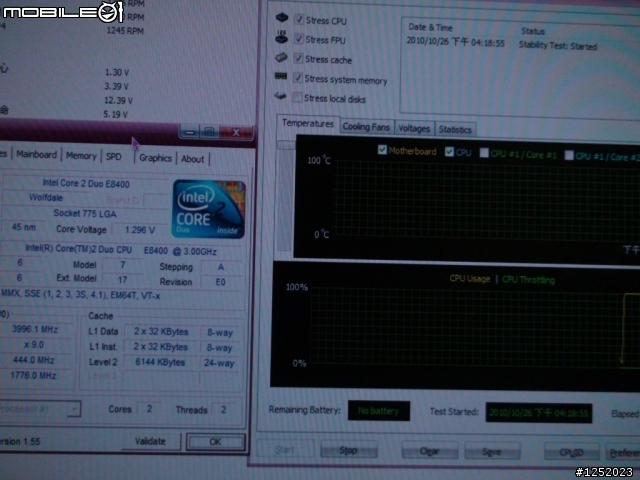
Task: Click the Threads count field
Action: point(223,409)
